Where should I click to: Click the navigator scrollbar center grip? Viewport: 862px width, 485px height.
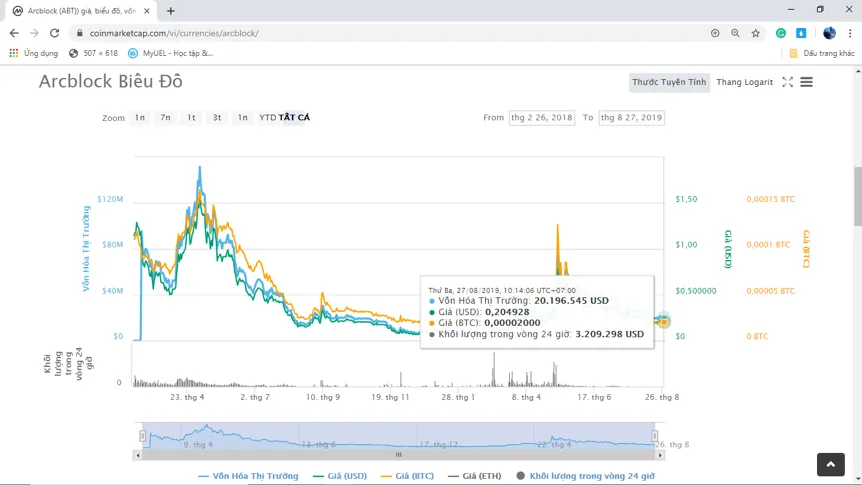pos(399,455)
